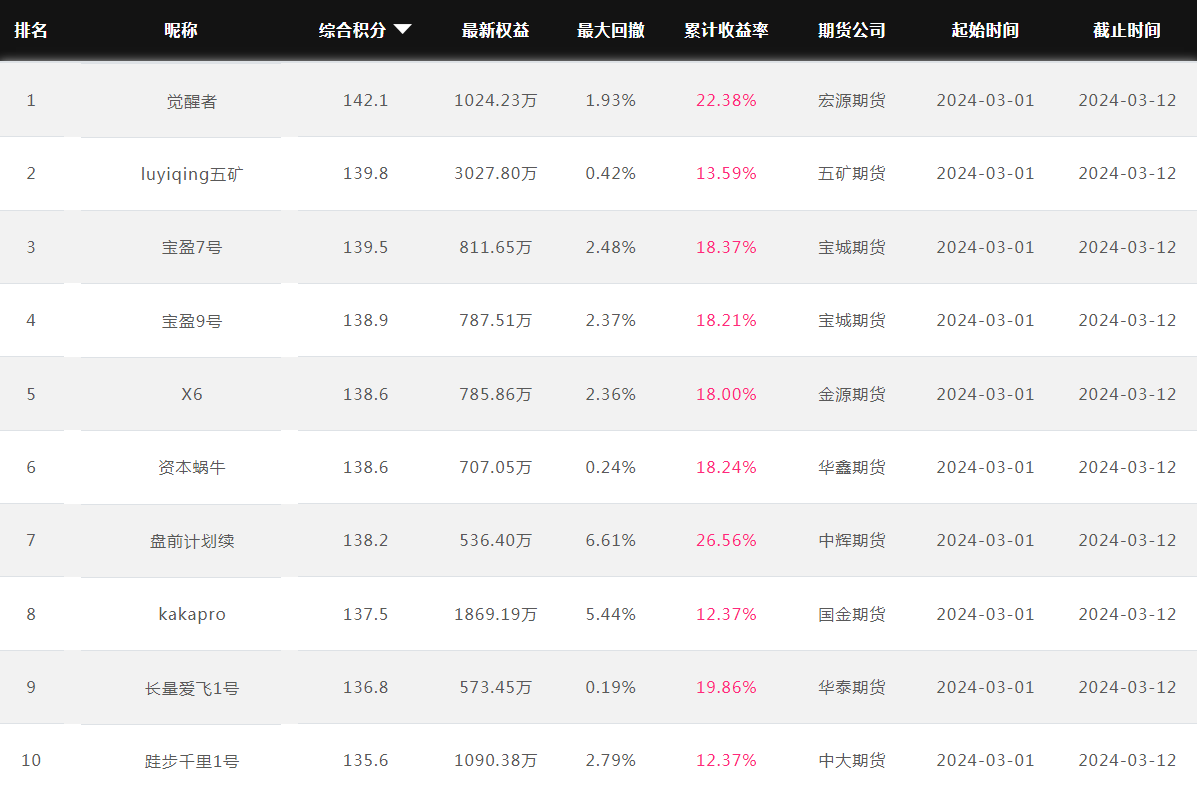Screen dimensions: 1197x794
Task: Click the sort arrow beside 综合积分
Action: (402, 30)
